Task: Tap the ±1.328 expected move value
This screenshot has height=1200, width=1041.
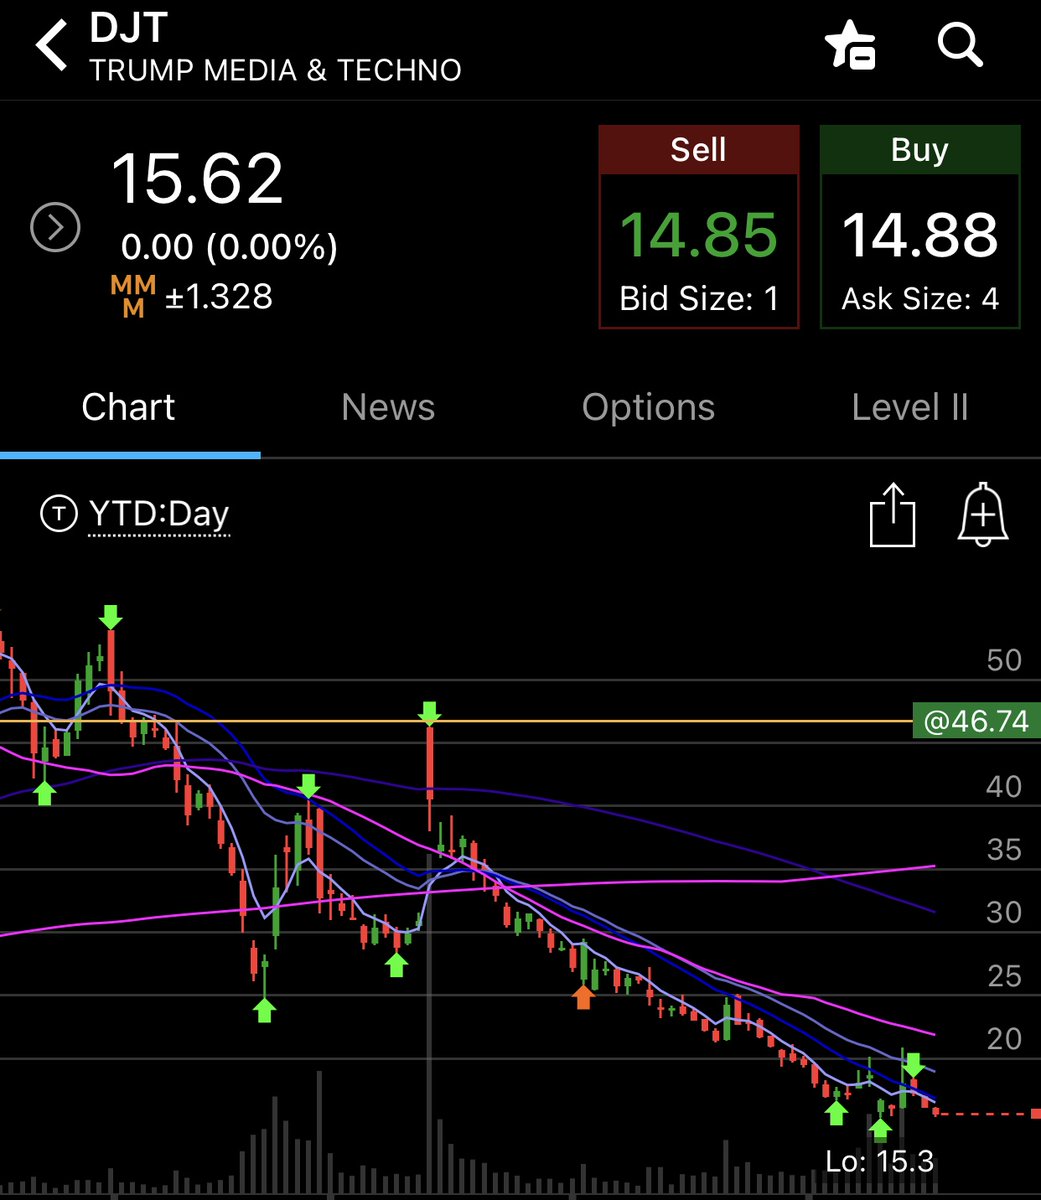Action: coord(218,297)
